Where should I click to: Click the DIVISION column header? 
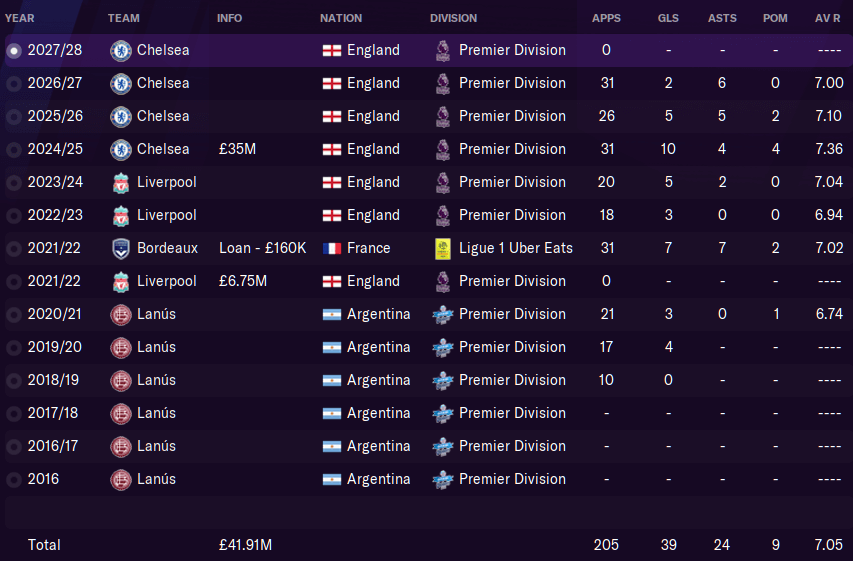[453, 18]
